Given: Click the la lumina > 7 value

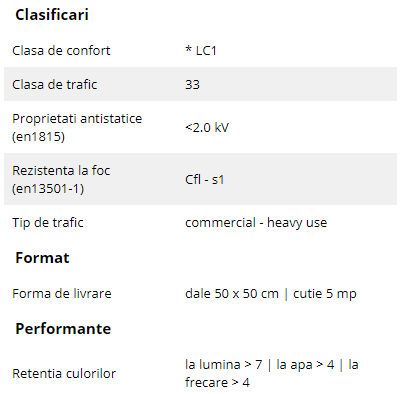Looking at the screenshot, I should pos(224,365).
